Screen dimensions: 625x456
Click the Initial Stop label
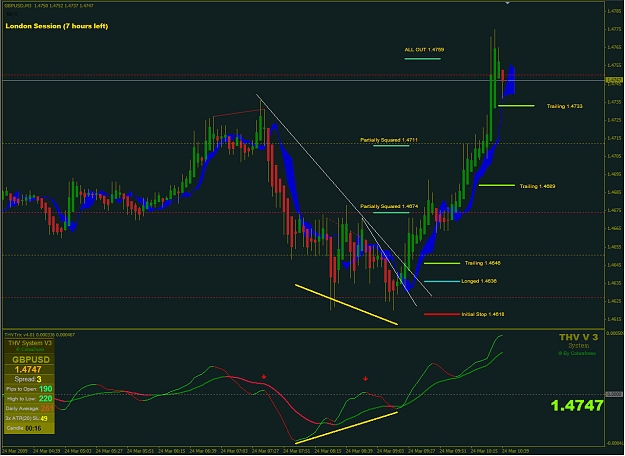coord(483,314)
